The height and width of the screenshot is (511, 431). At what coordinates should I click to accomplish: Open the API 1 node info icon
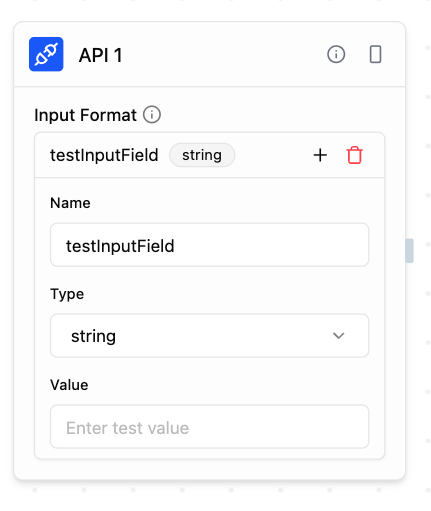336,54
